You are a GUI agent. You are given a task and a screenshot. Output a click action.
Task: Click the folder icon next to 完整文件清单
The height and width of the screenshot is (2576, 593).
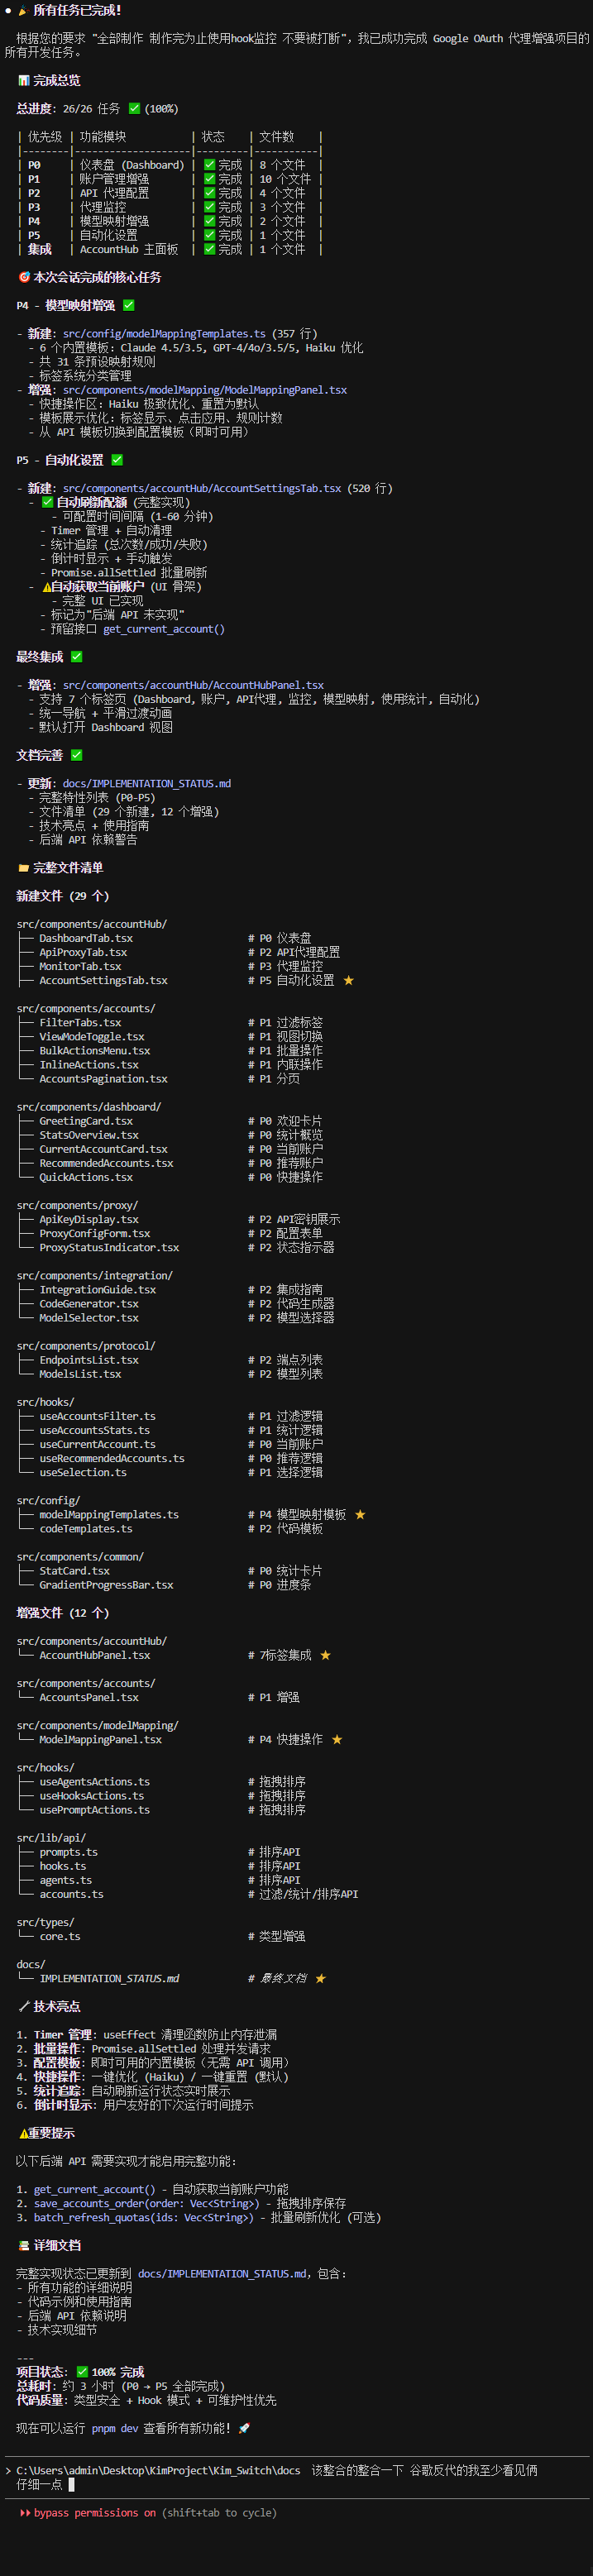(x=23, y=868)
